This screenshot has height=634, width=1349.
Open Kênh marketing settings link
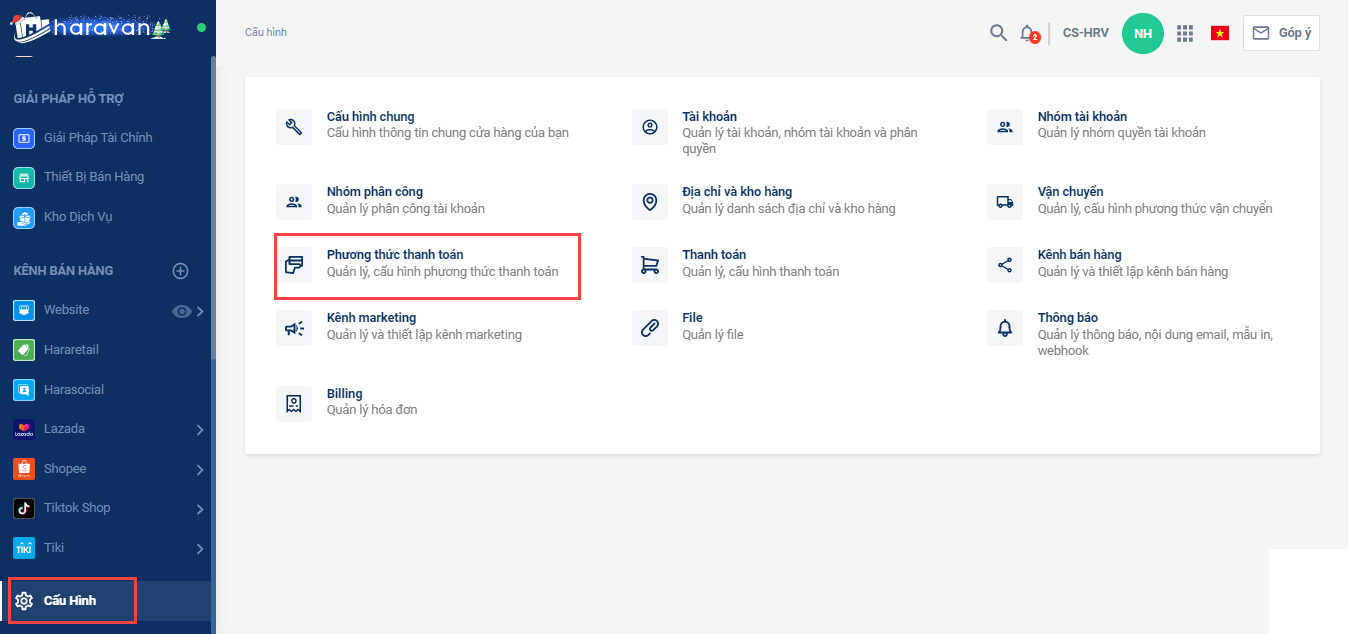(371, 318)
